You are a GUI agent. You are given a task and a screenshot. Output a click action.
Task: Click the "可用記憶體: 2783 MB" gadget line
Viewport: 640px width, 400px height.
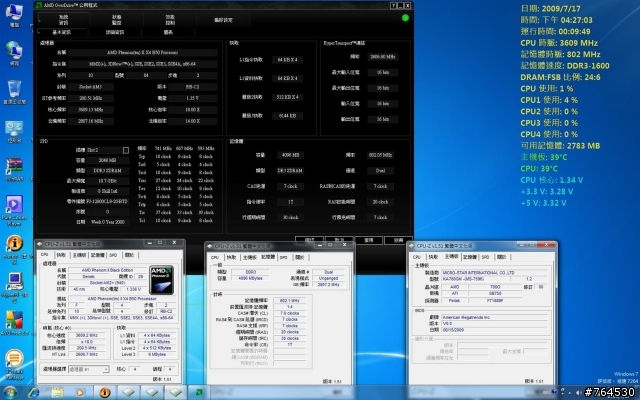click(561, 146)
